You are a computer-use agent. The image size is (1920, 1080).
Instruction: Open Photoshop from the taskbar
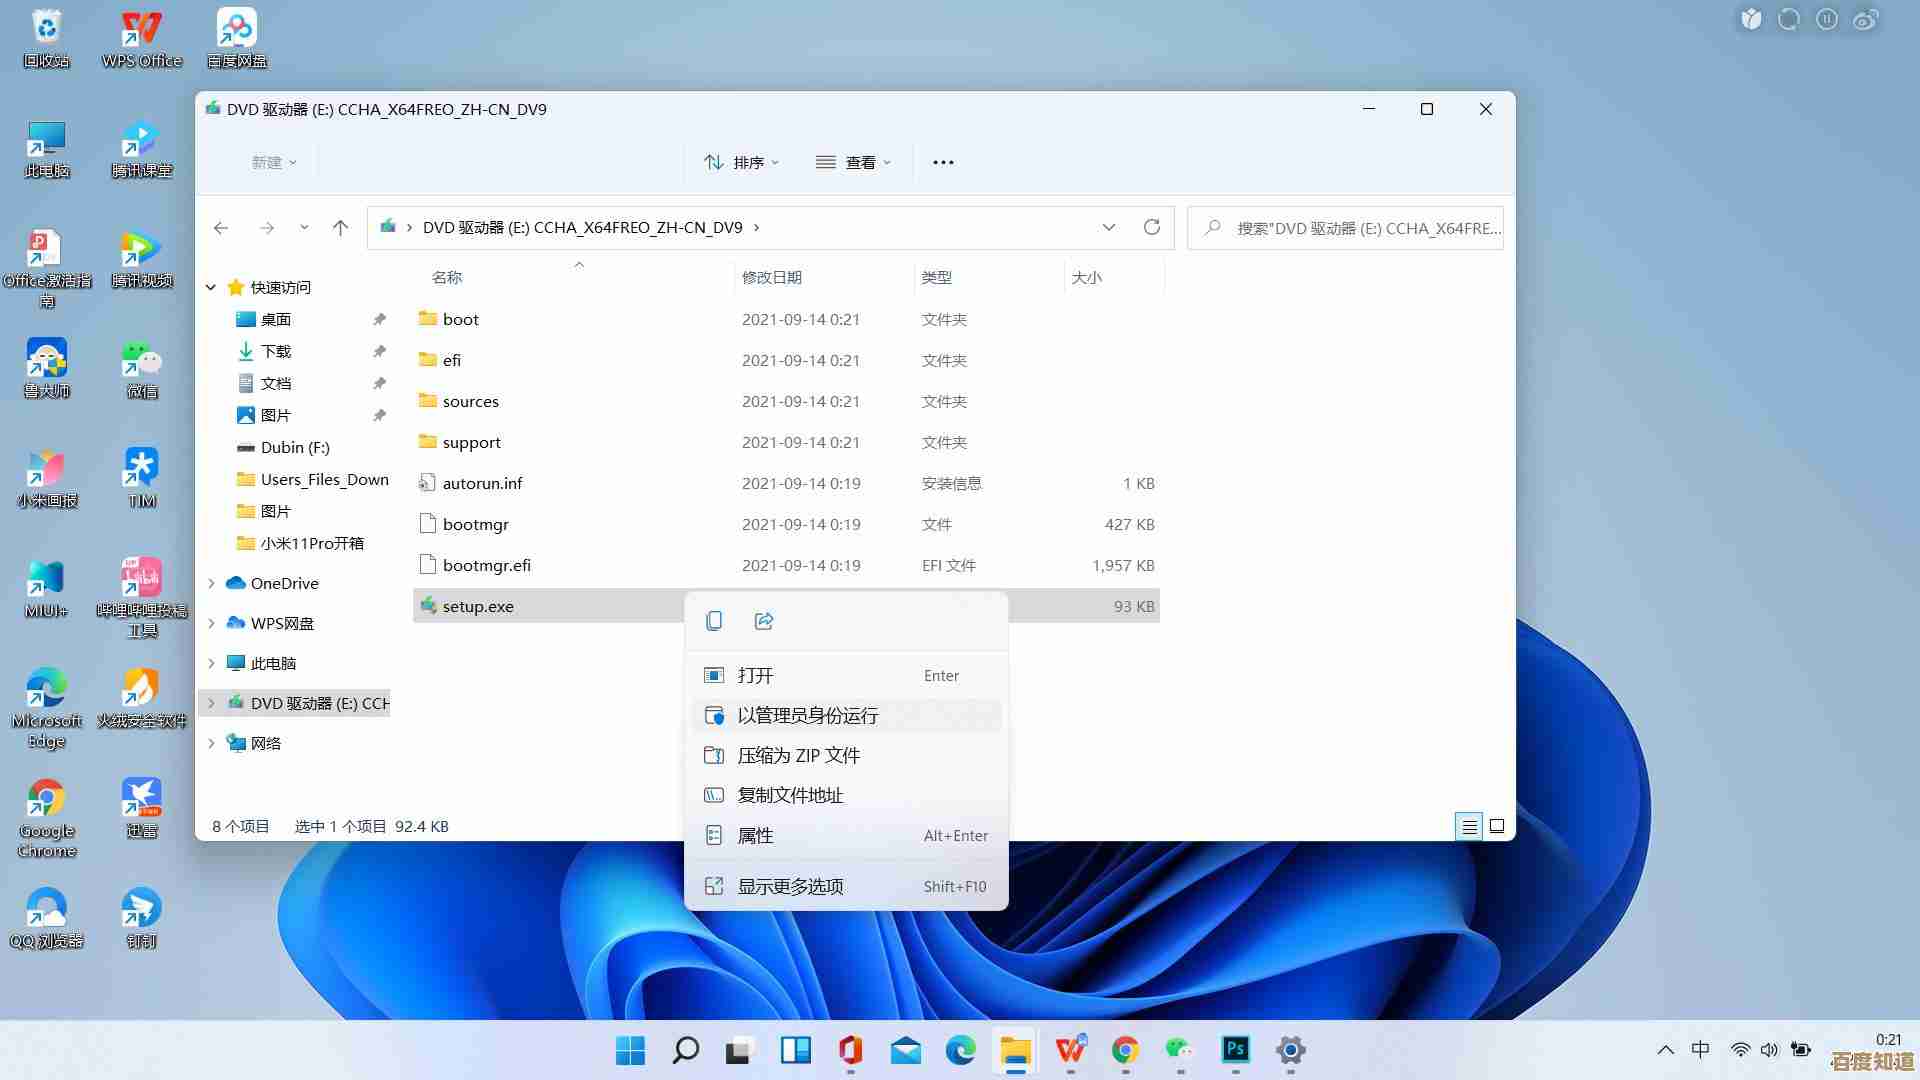1235,1050
